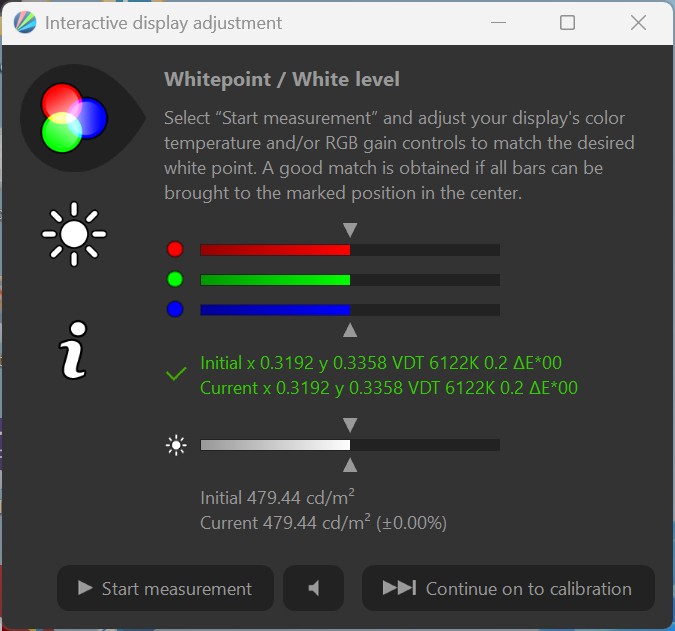Maximize the Interactive display adjustment window

pyautogui.click(x=567, y=22)
